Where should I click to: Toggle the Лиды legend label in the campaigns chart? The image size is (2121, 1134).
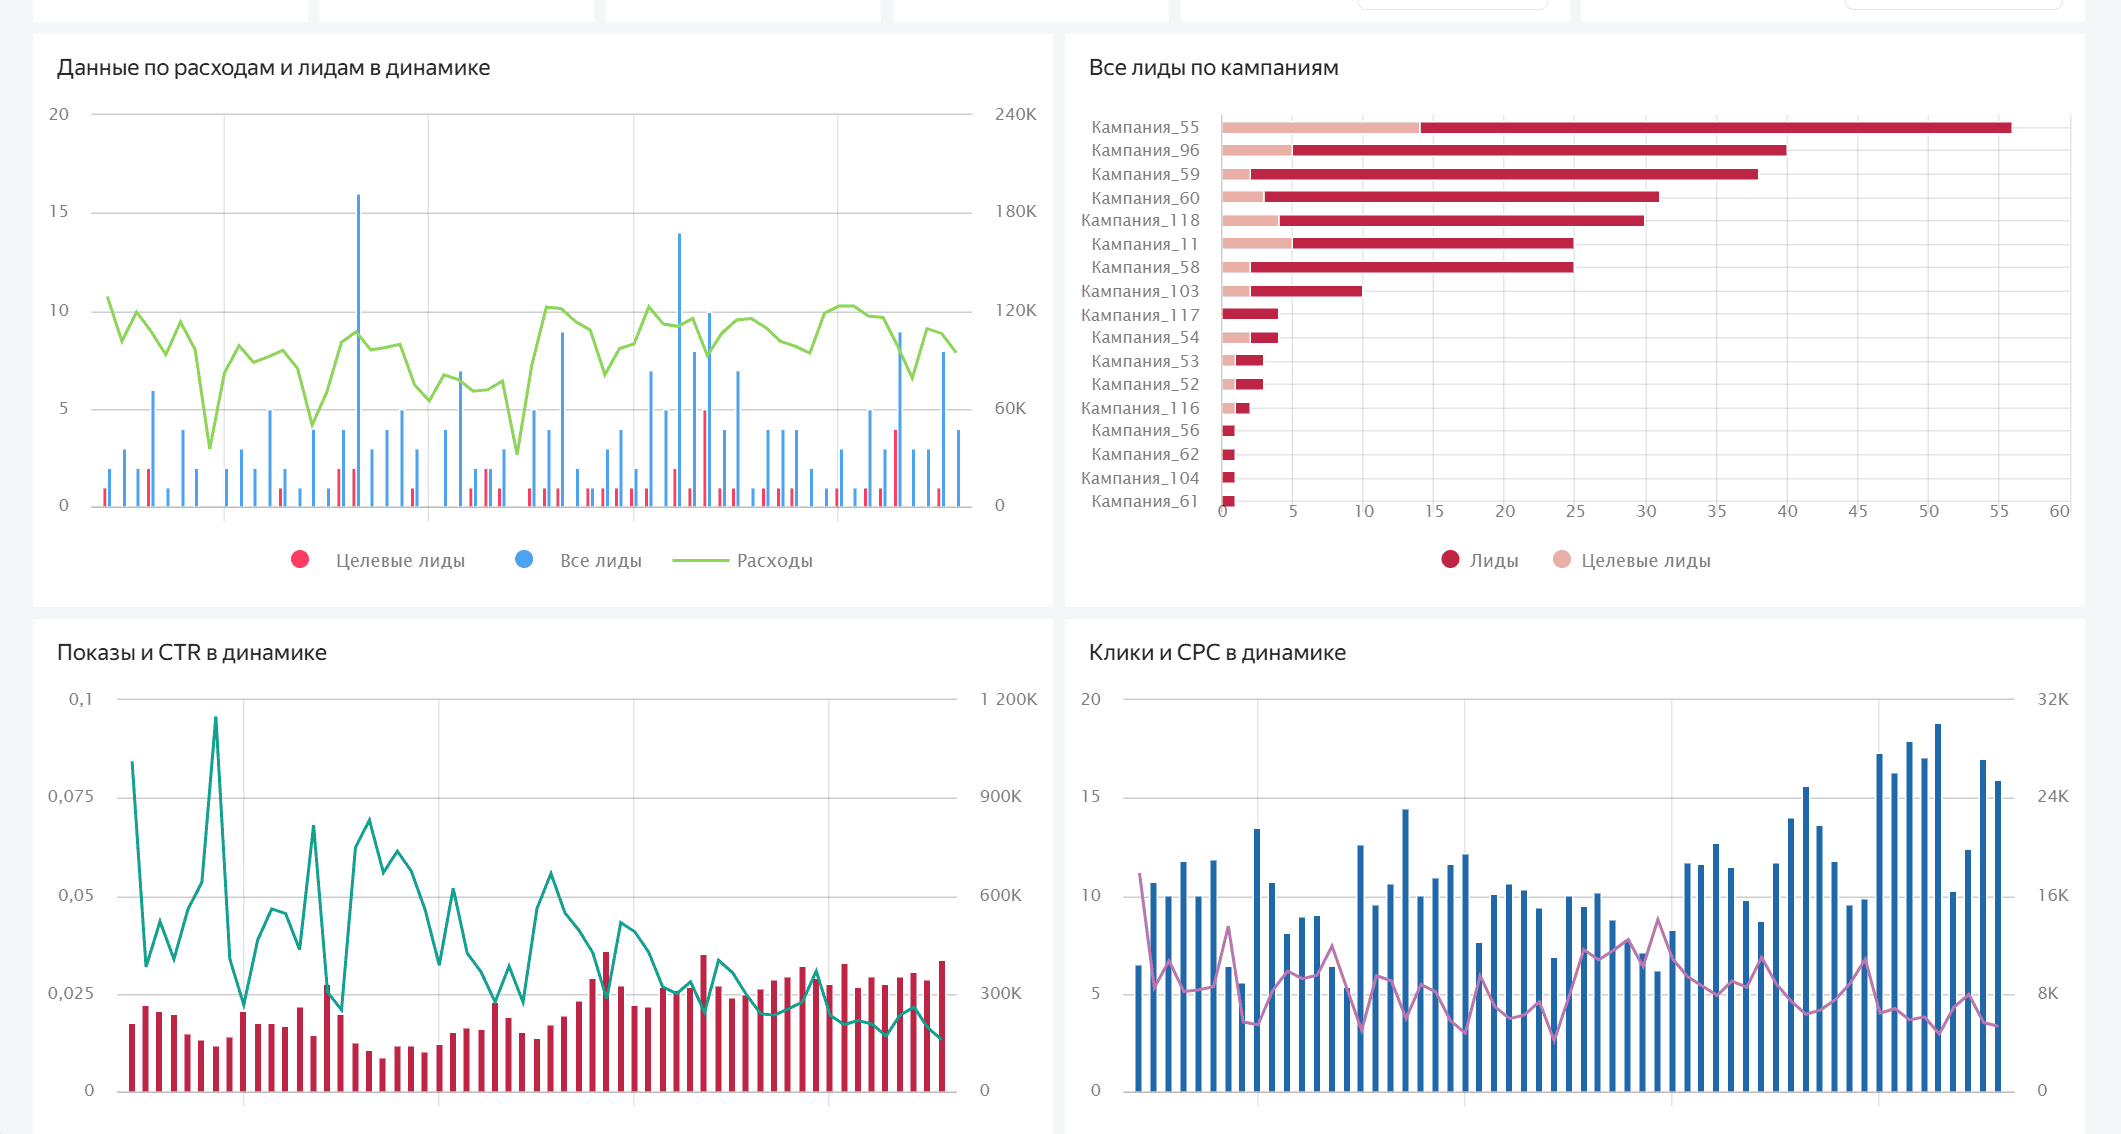click(x=1494, y=561)
